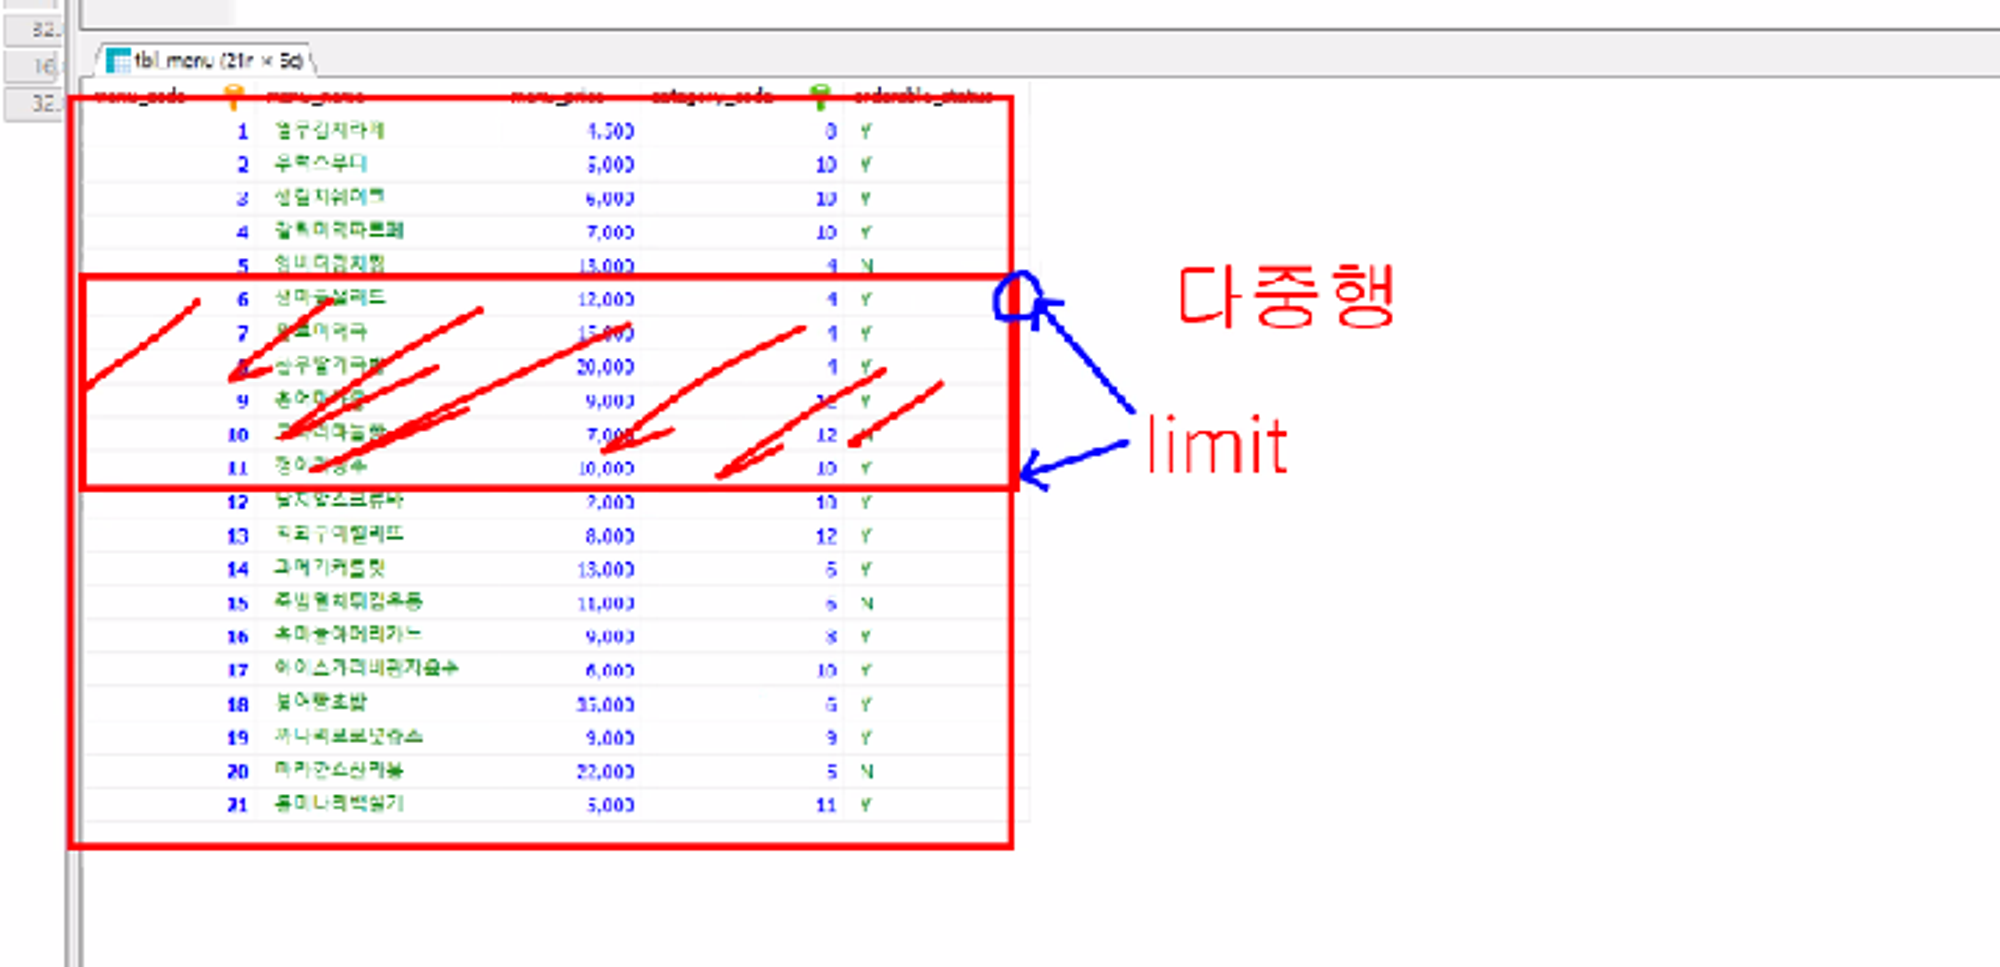
Task: Select menu_code cell with value 13
Action: pos(237,536)
